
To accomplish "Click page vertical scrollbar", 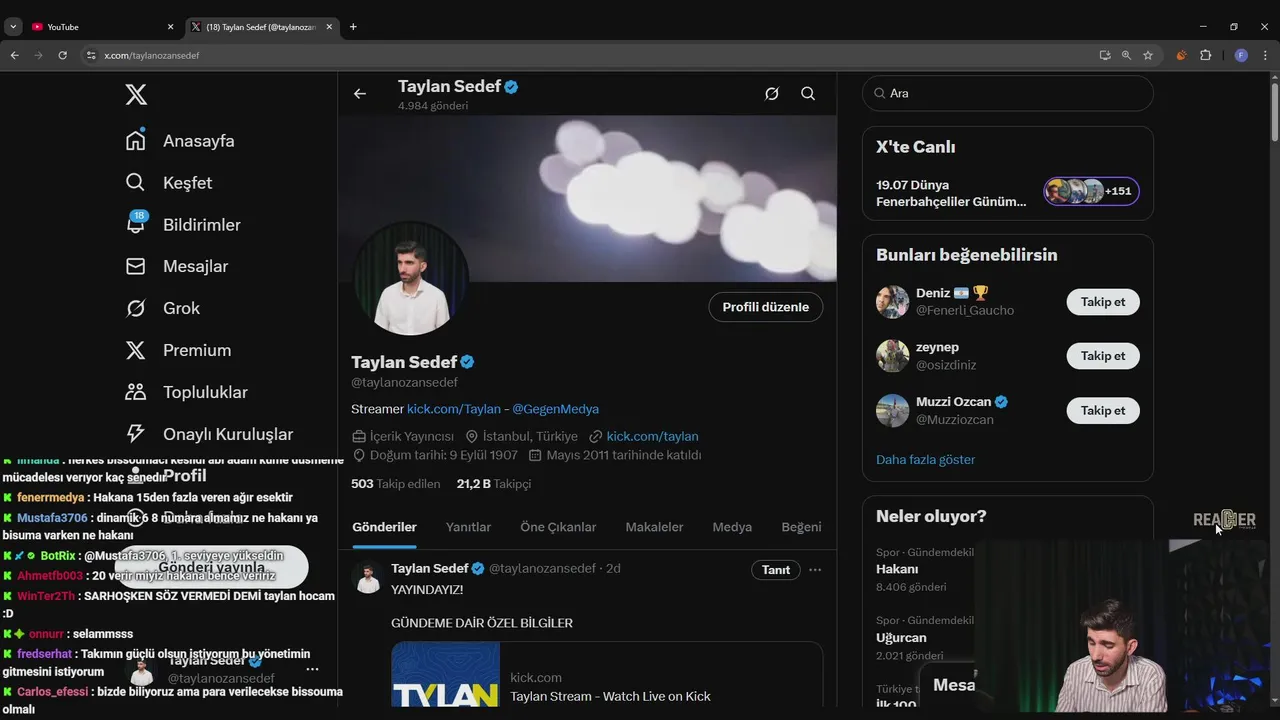I will [1274, 110].
